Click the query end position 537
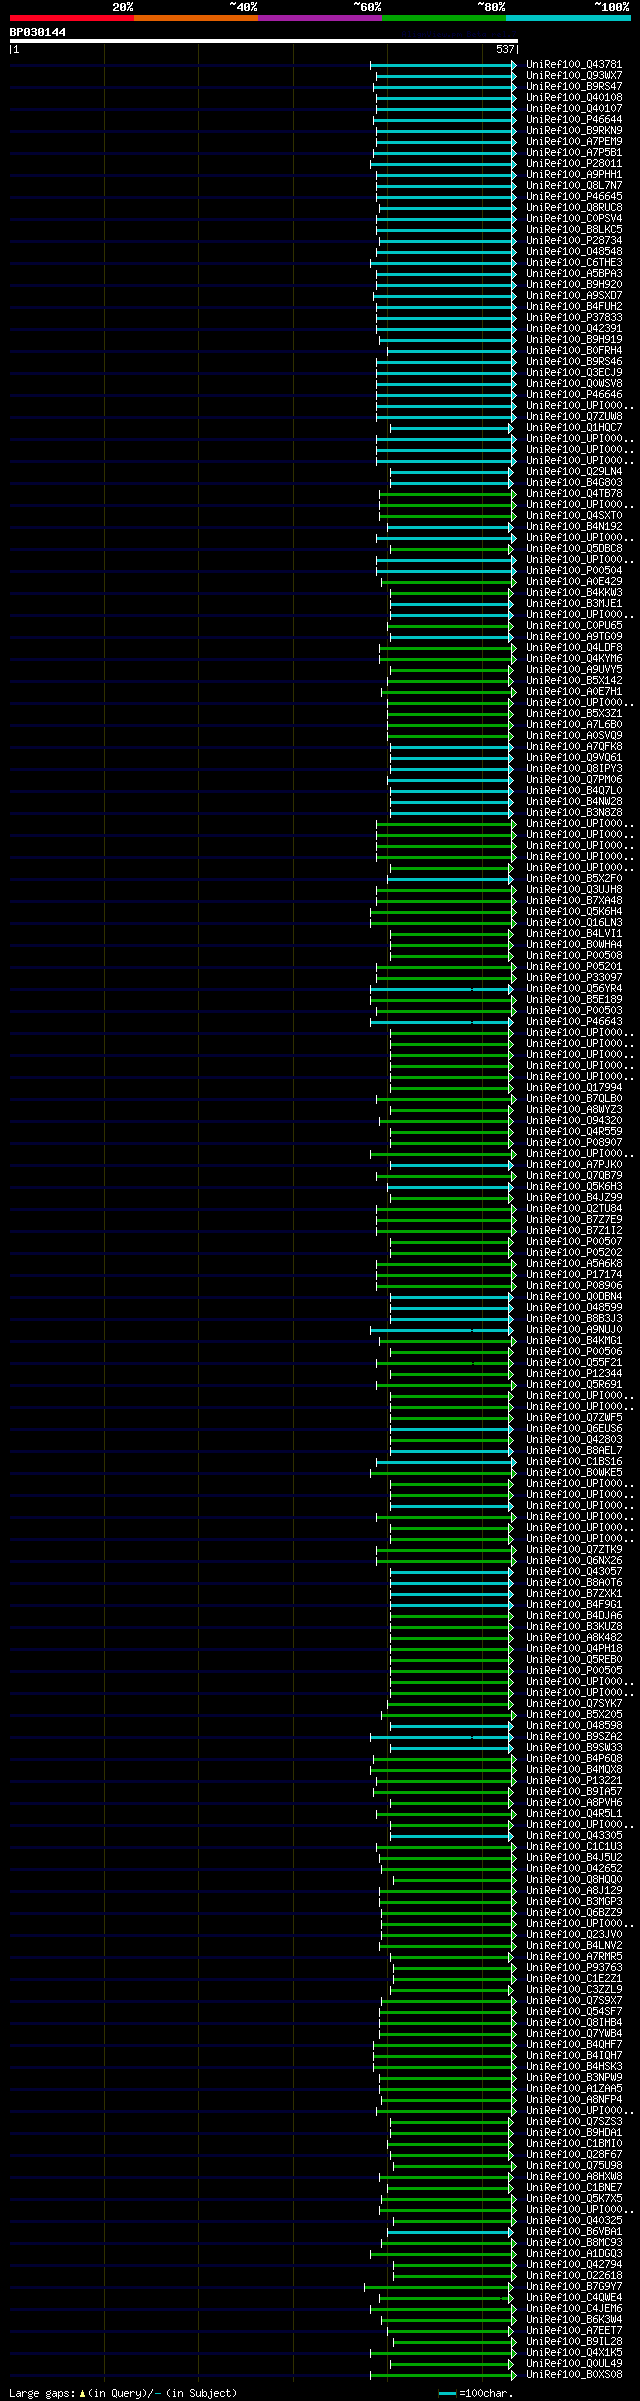This screenshot has width=640, height=2401. 505,49
